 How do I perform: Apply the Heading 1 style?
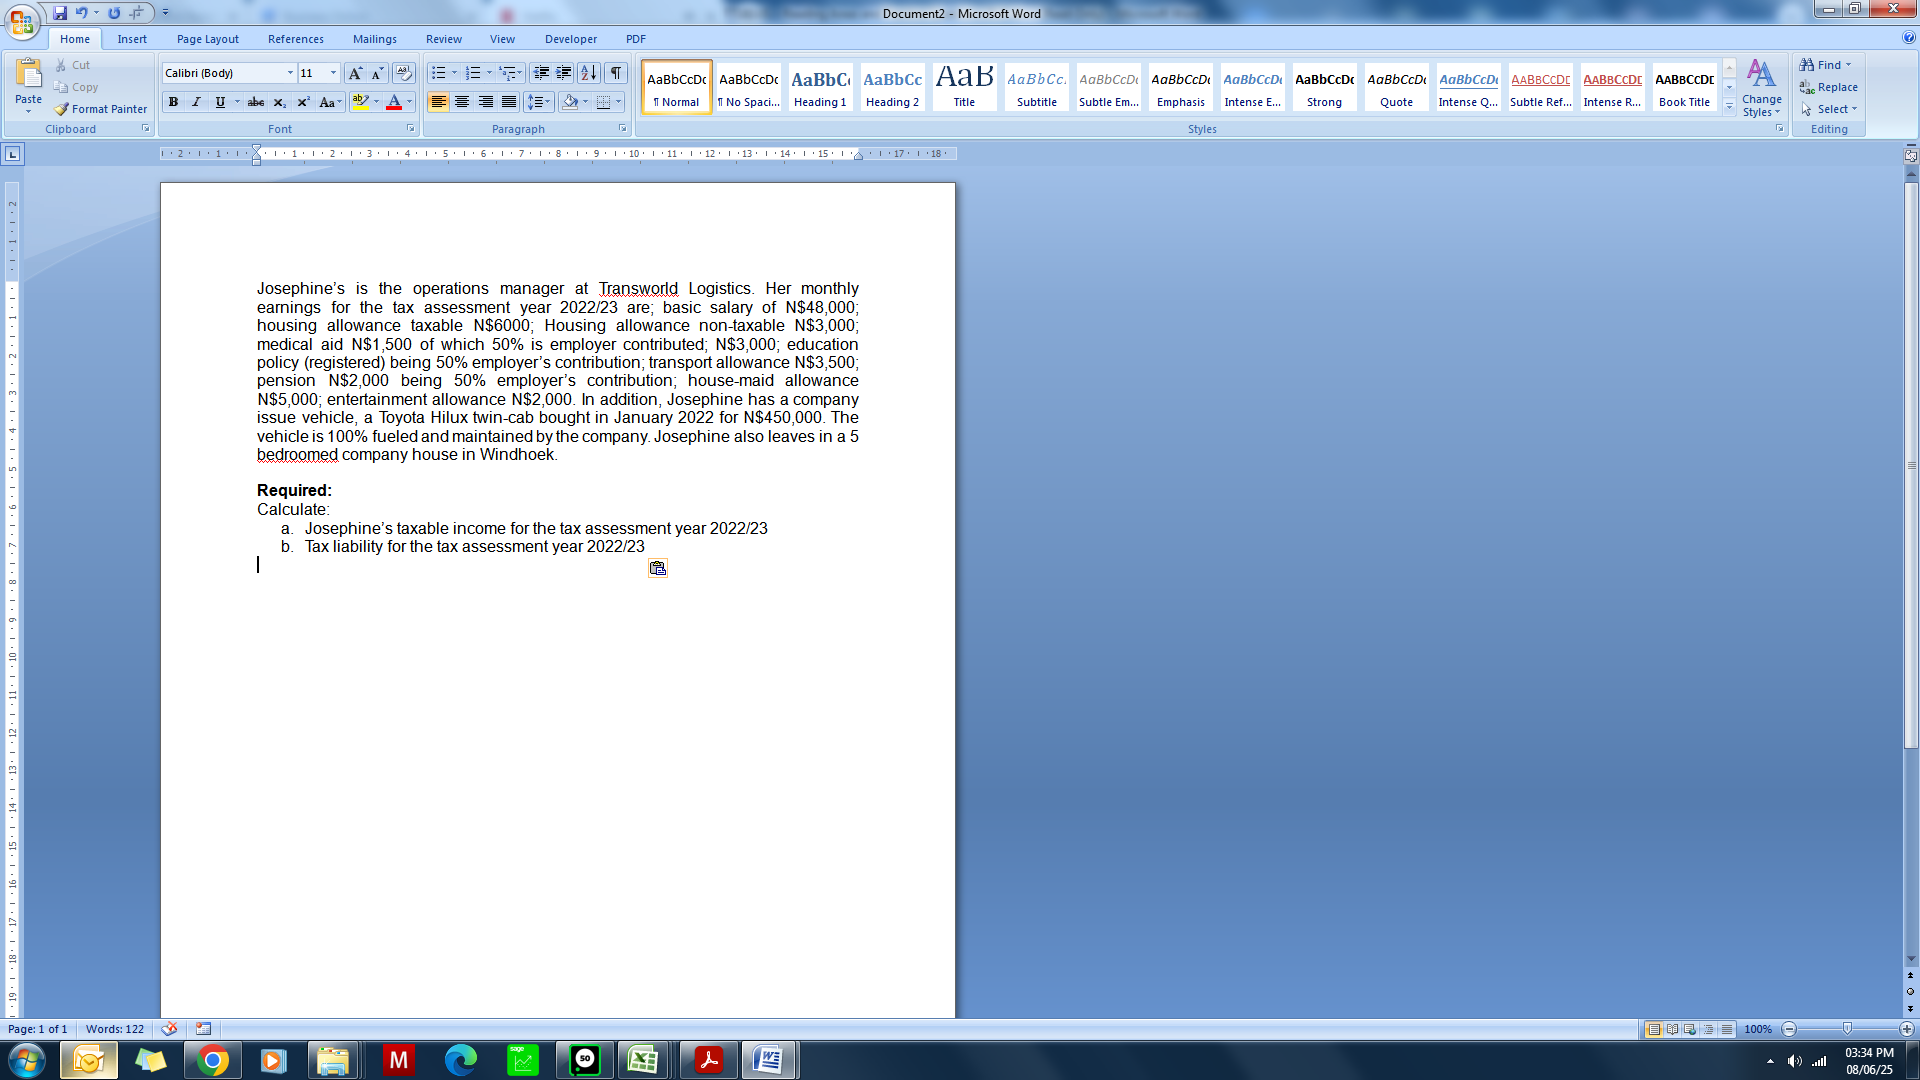[x=820, y=88]
